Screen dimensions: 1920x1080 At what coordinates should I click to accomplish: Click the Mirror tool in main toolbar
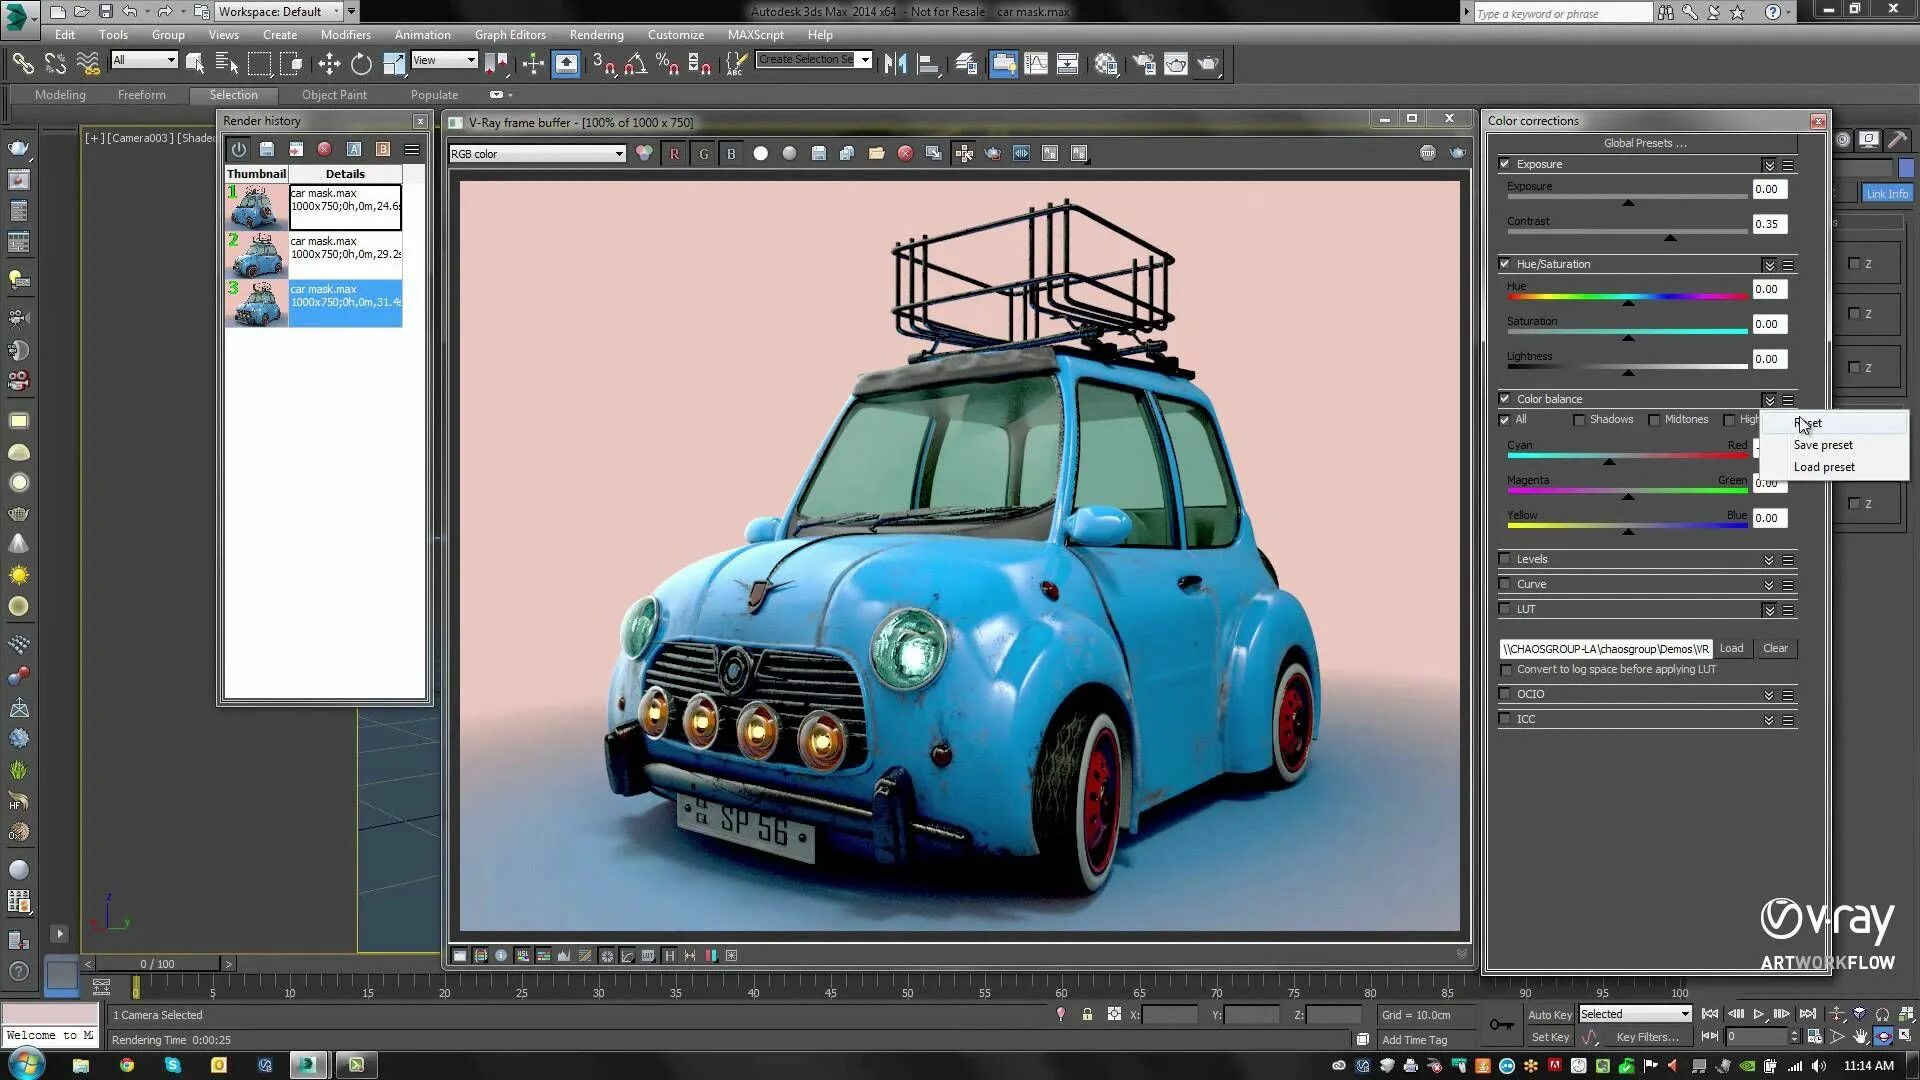pos(895,65)
